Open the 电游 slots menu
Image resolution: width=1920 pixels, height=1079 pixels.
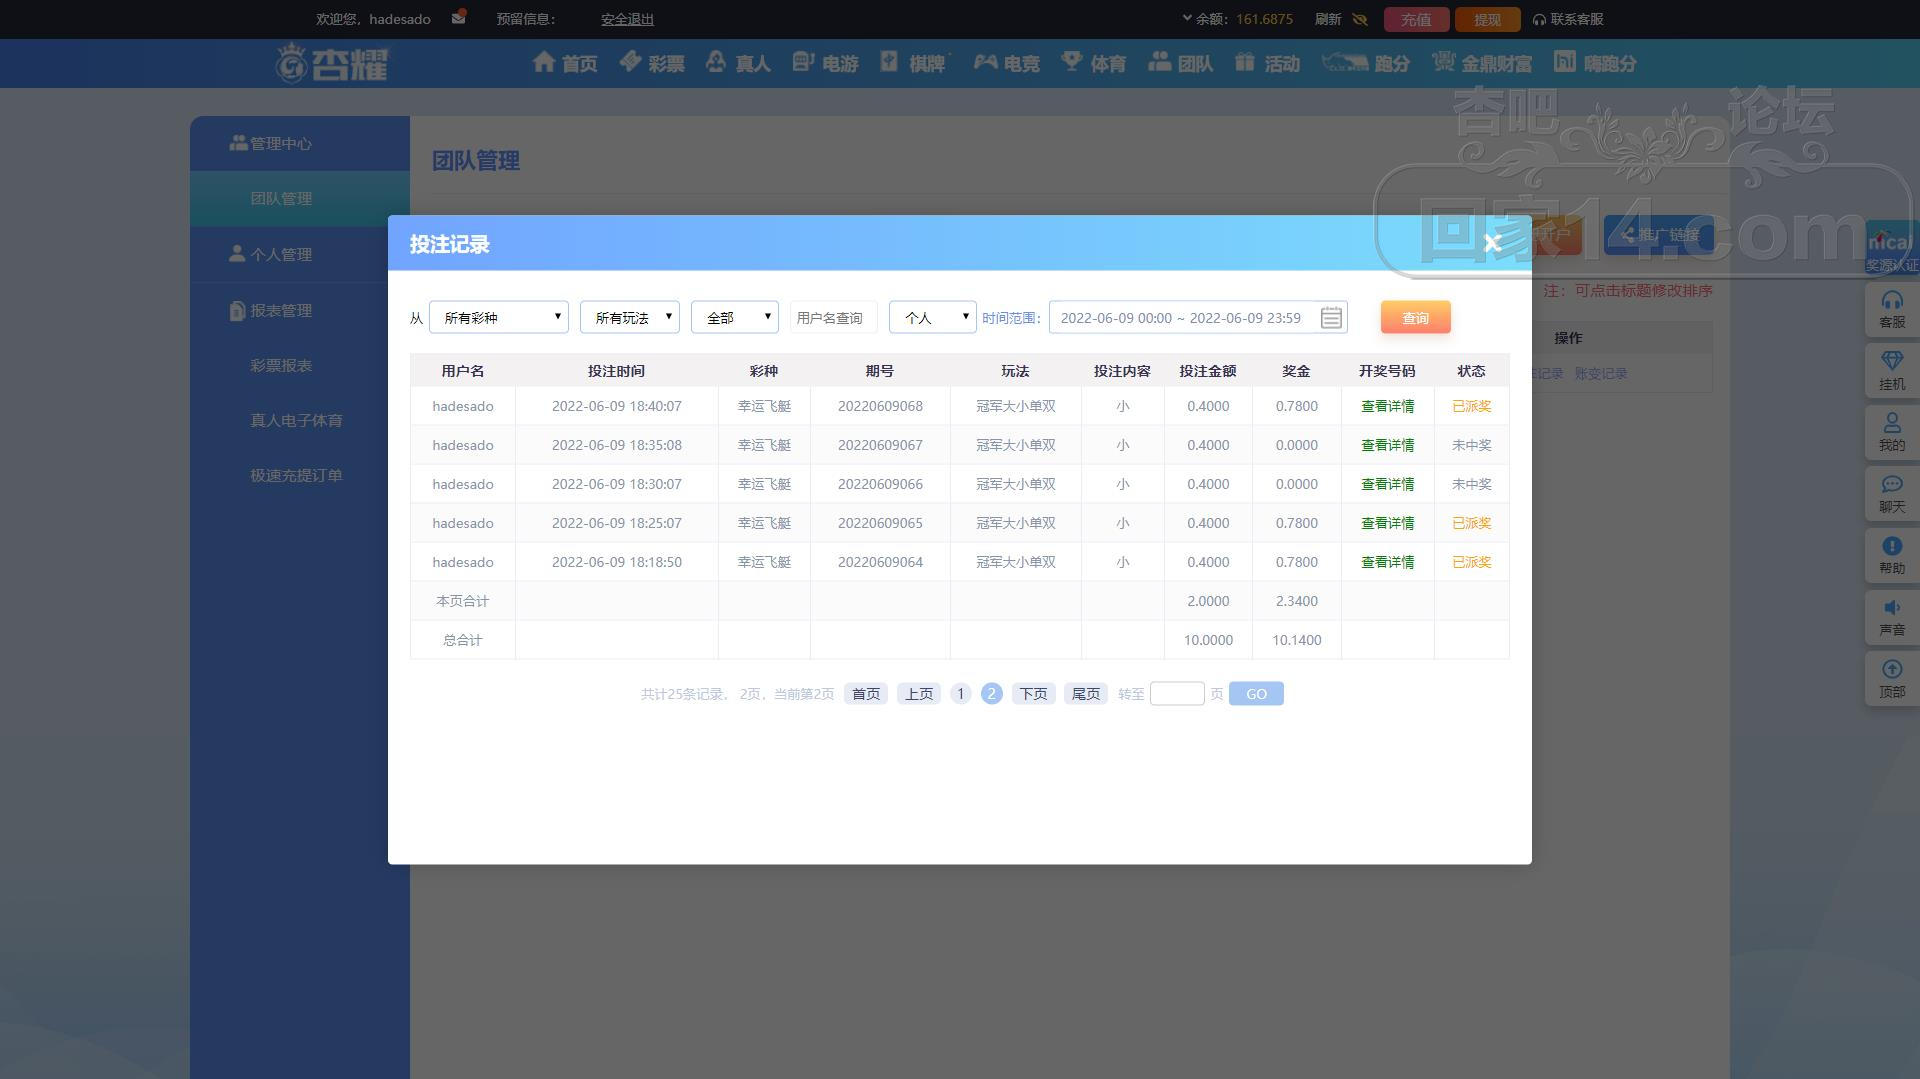(826, 63)
